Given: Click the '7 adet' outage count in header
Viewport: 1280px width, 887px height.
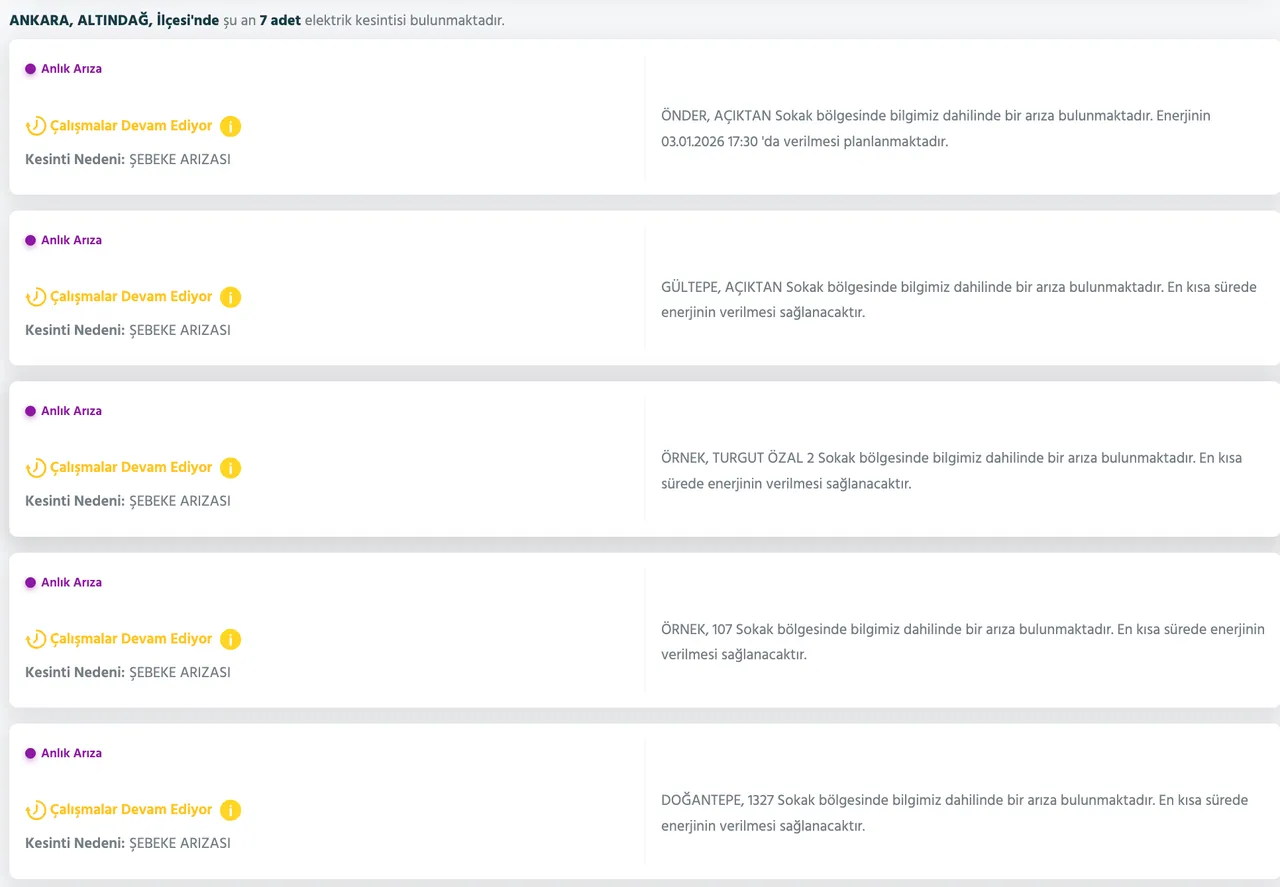Looking at the screenshot, I should [279, 20].
